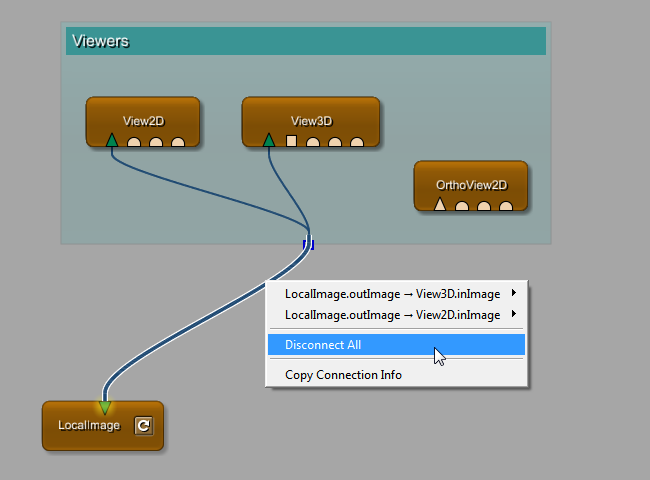
Task: Select the rightmost half-circle connector on OrthoView2D
Action: pyautogui.click(x=506, y=207)
